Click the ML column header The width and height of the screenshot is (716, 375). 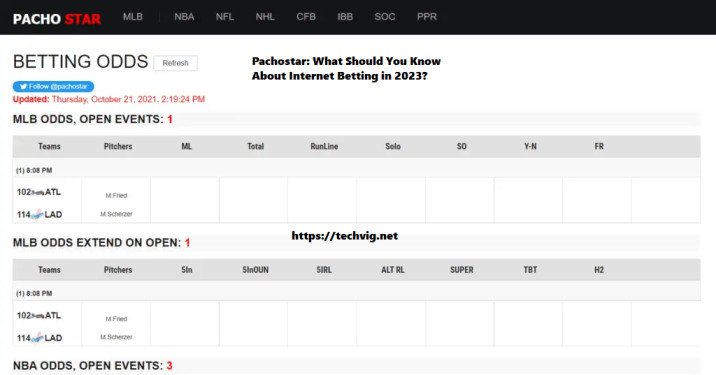[x=187, y=146]
